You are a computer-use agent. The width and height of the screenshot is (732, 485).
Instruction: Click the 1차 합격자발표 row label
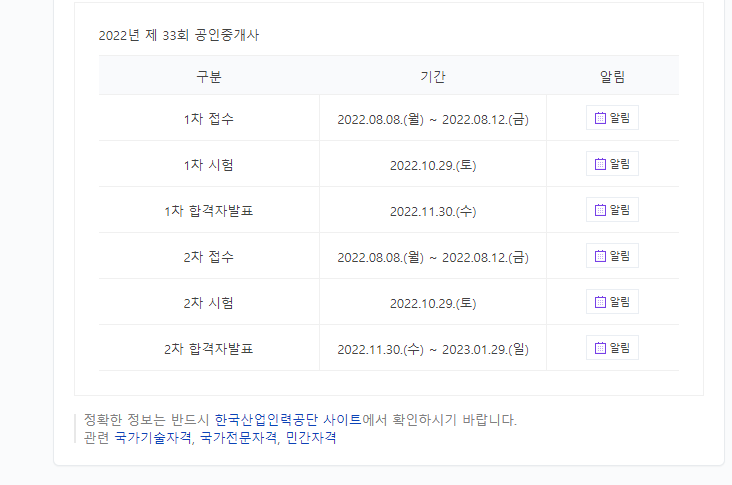(209, 211)
